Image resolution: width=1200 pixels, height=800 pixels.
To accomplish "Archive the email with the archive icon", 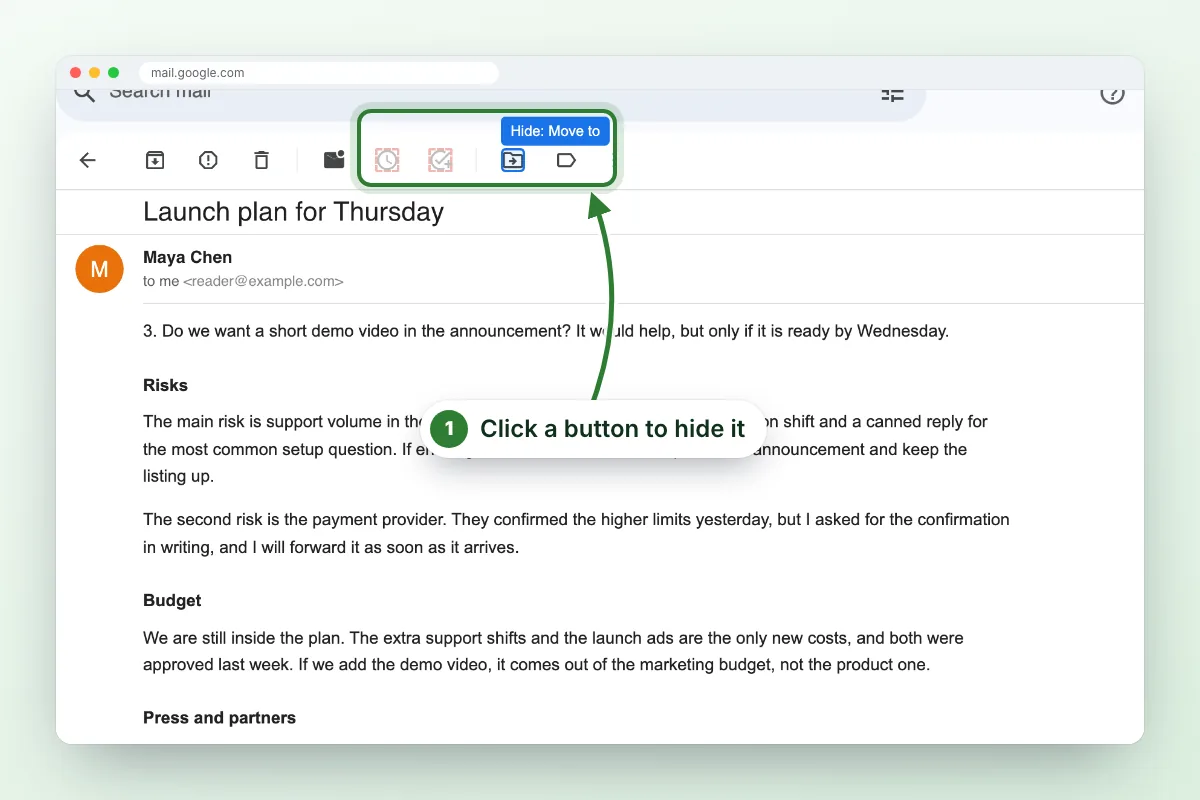I will click(155, 160).
